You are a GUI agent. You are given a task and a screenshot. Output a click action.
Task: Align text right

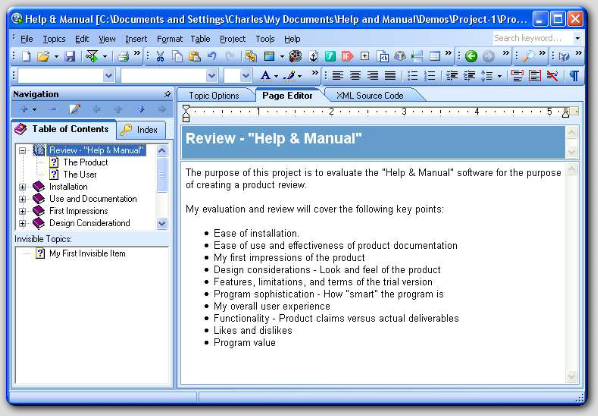click(373, 75)
